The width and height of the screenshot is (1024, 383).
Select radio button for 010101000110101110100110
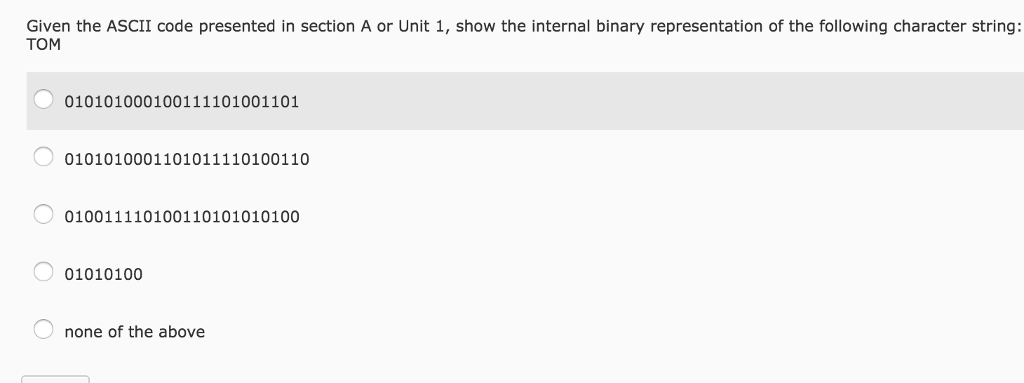click(43, 157)
